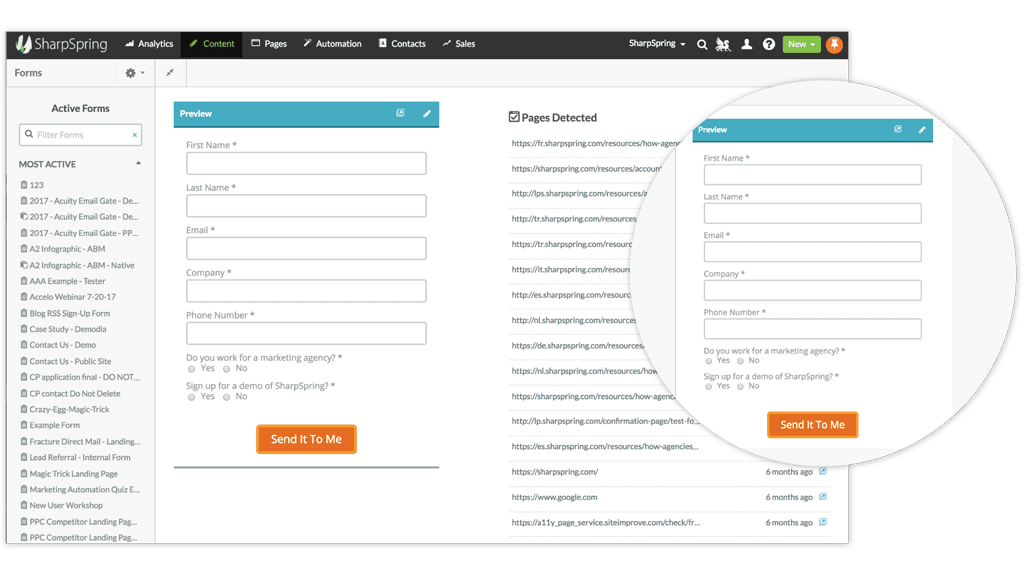Click the contacts group icon in the top bar
This screenshot has width=1024, height=576.
[723, 44]
